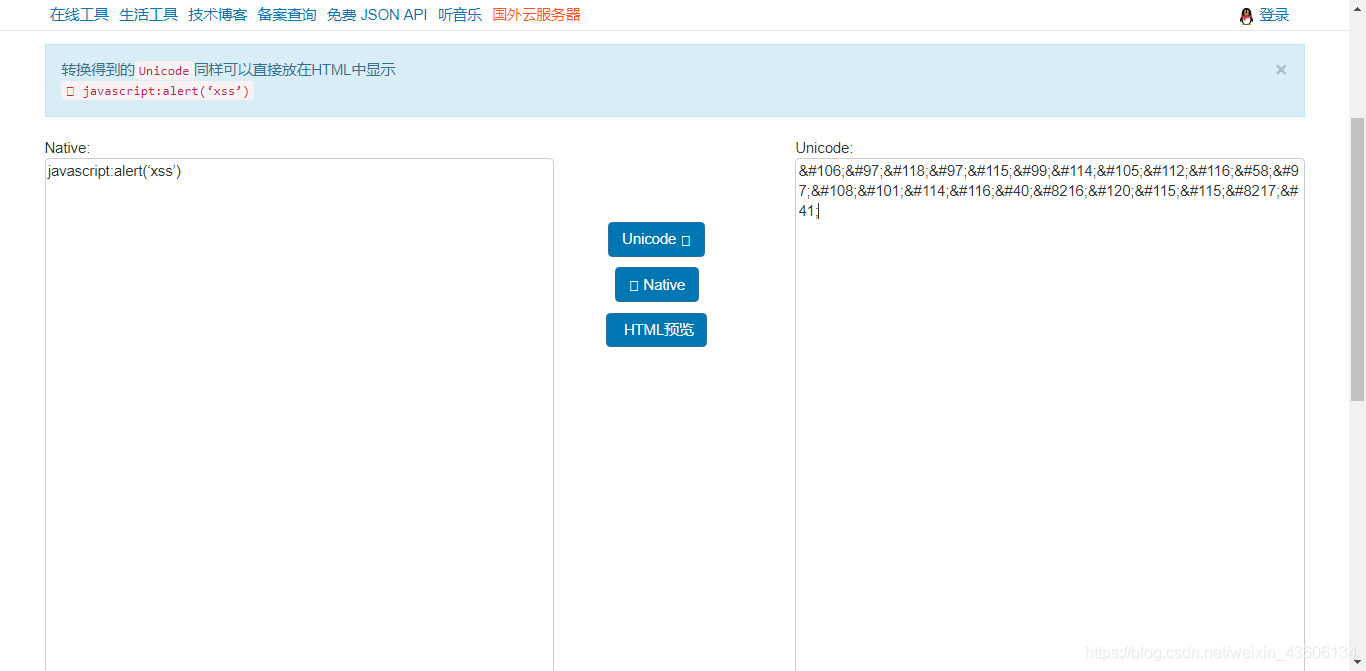
Task: Focus the Unicode text area
Action: 1050,414
